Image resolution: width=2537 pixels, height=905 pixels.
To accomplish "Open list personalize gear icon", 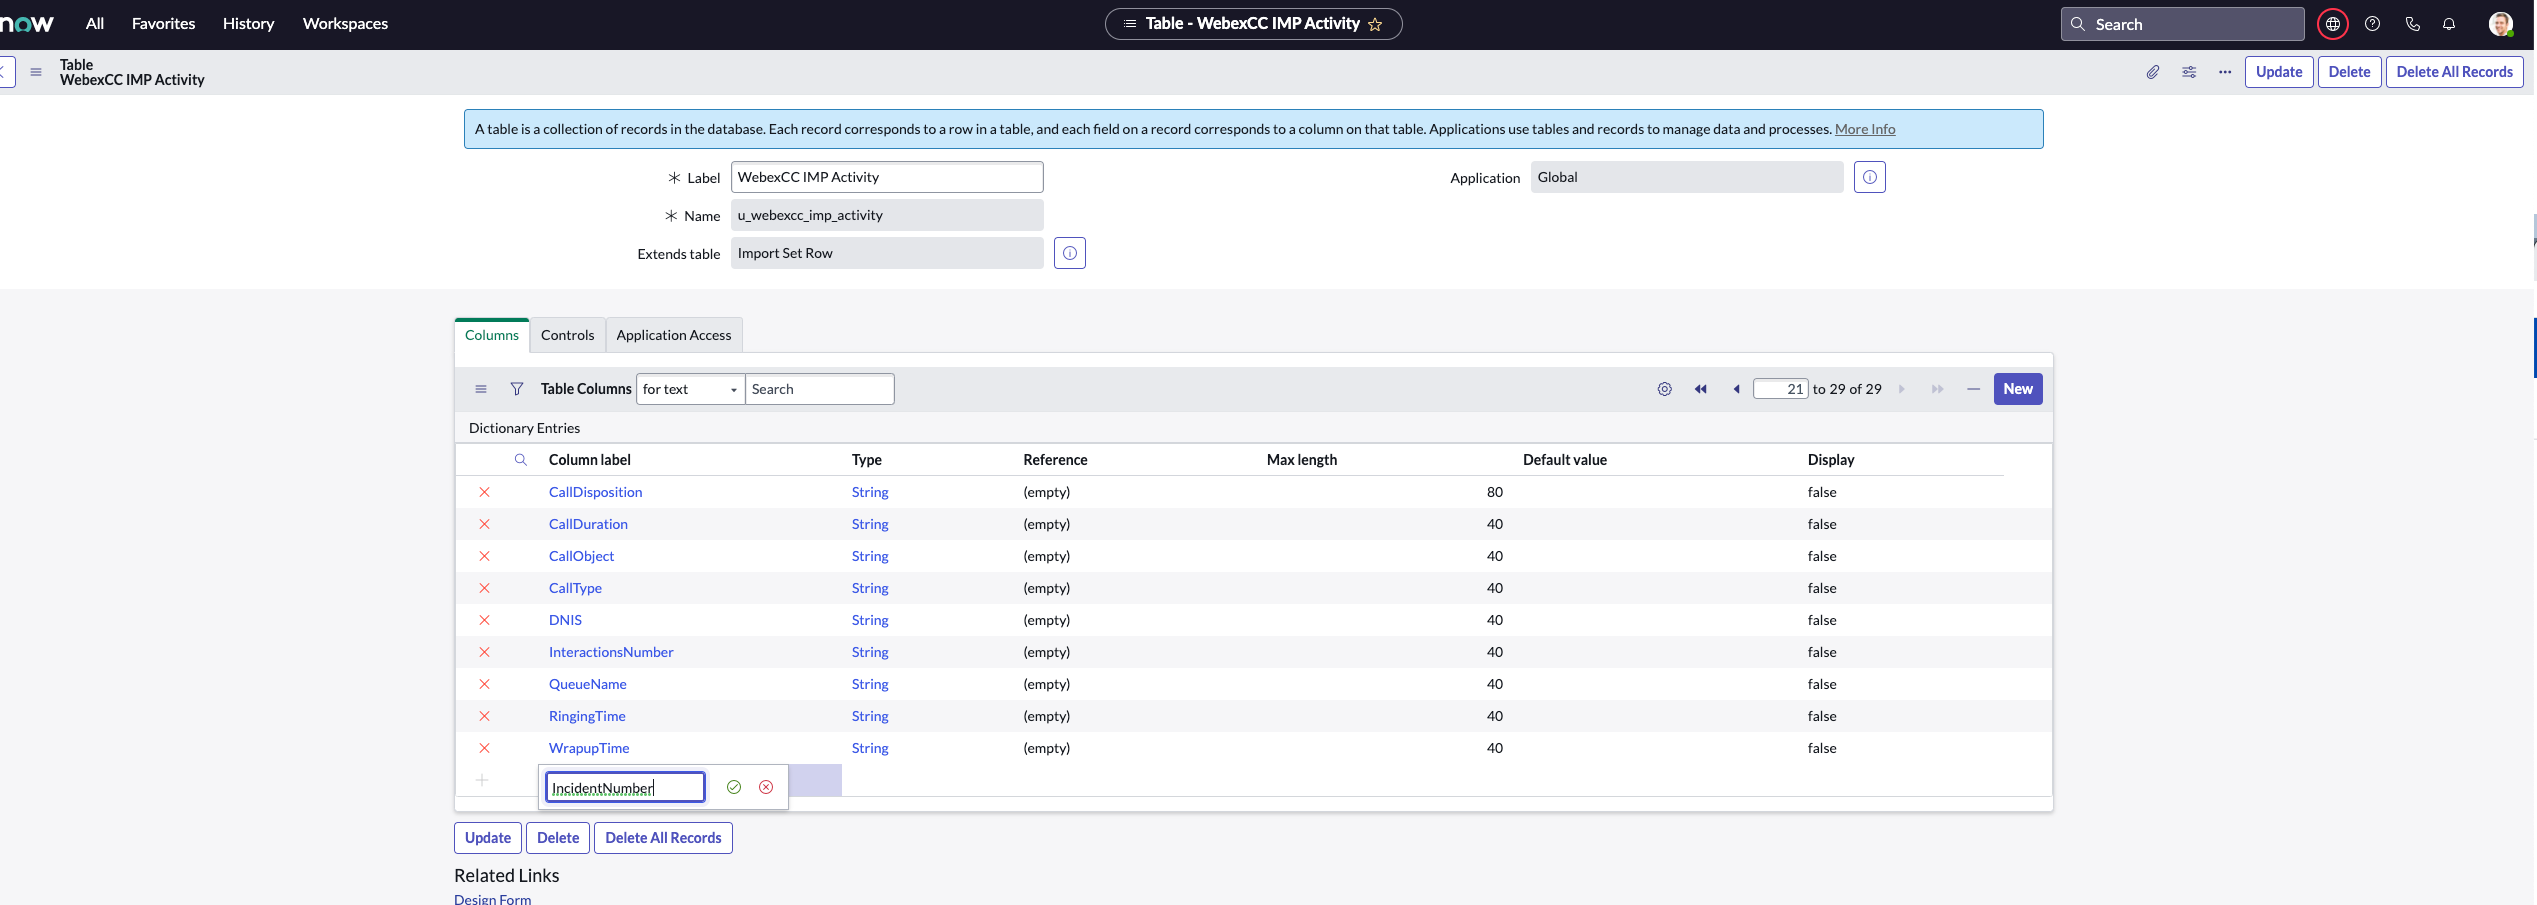I will click(1664, 389).
